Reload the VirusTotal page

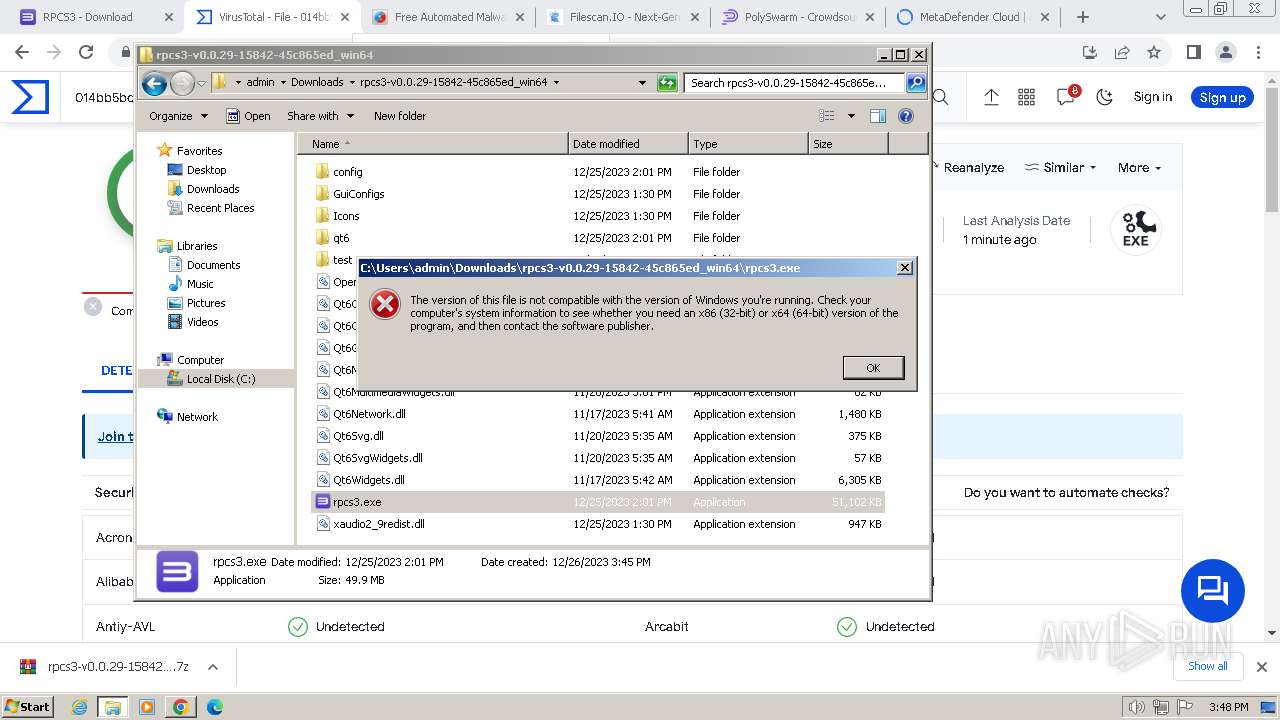point(86,53)
